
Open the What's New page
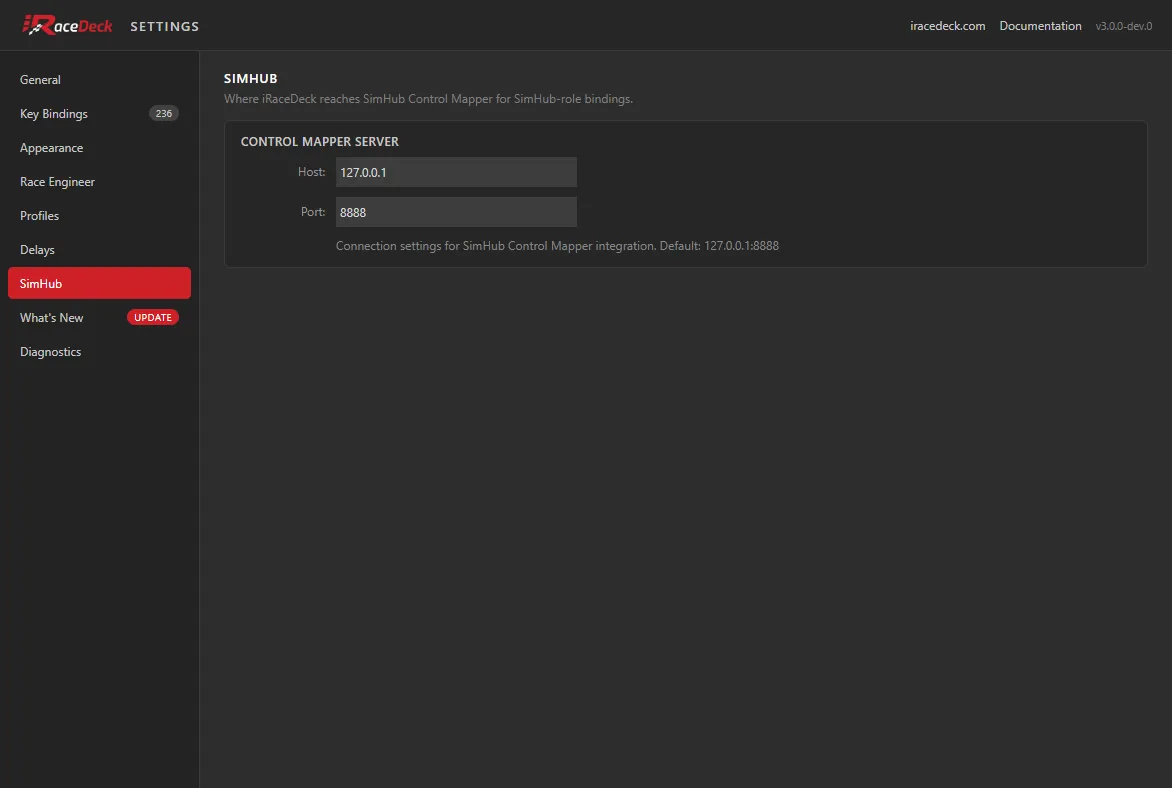(99, 318)
